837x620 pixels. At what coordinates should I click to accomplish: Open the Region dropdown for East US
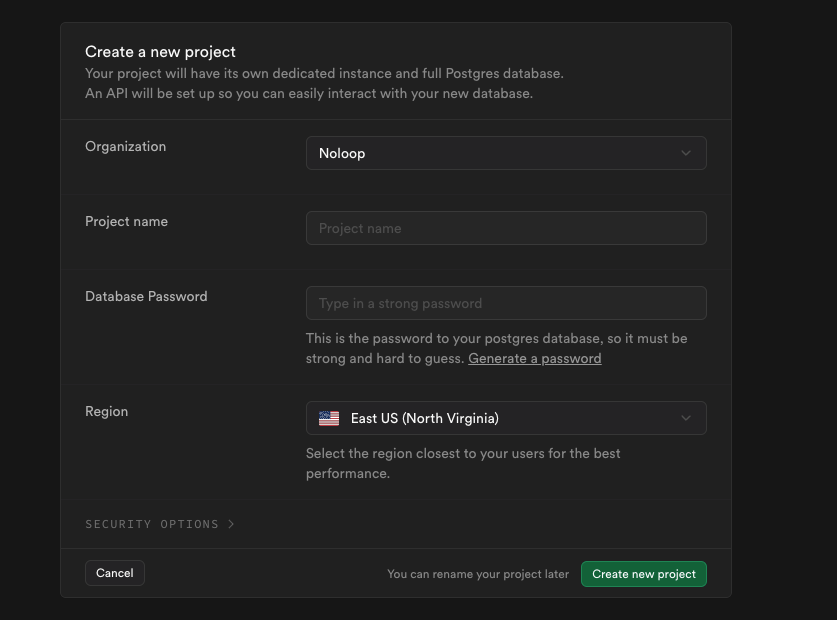(505, 418)
